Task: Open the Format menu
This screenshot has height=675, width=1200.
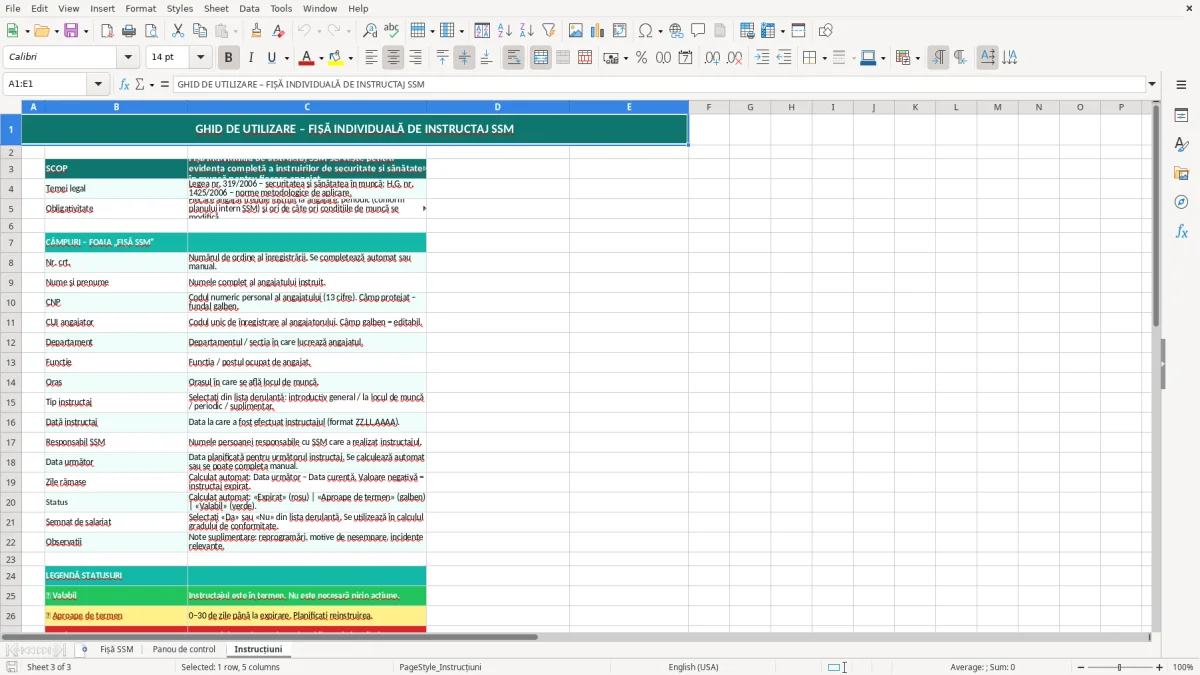Action: coord(140,8)
